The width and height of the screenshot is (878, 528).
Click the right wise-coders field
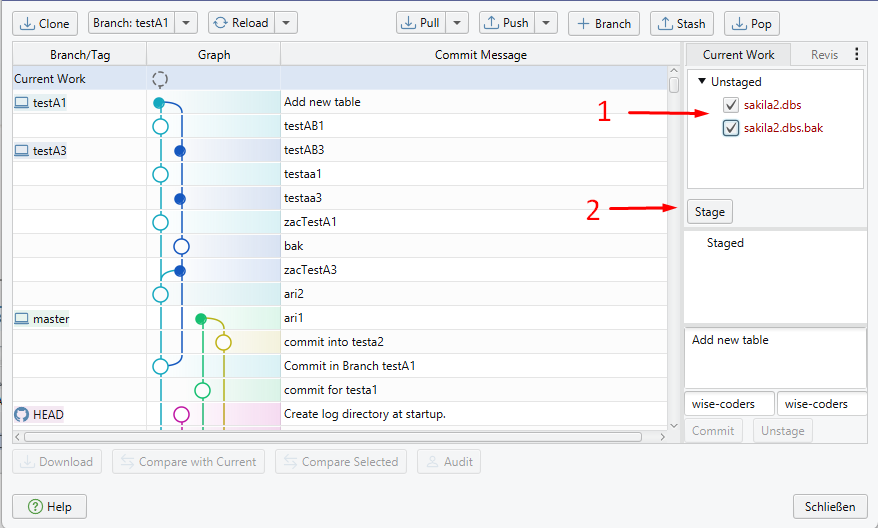tap(821, 404)
